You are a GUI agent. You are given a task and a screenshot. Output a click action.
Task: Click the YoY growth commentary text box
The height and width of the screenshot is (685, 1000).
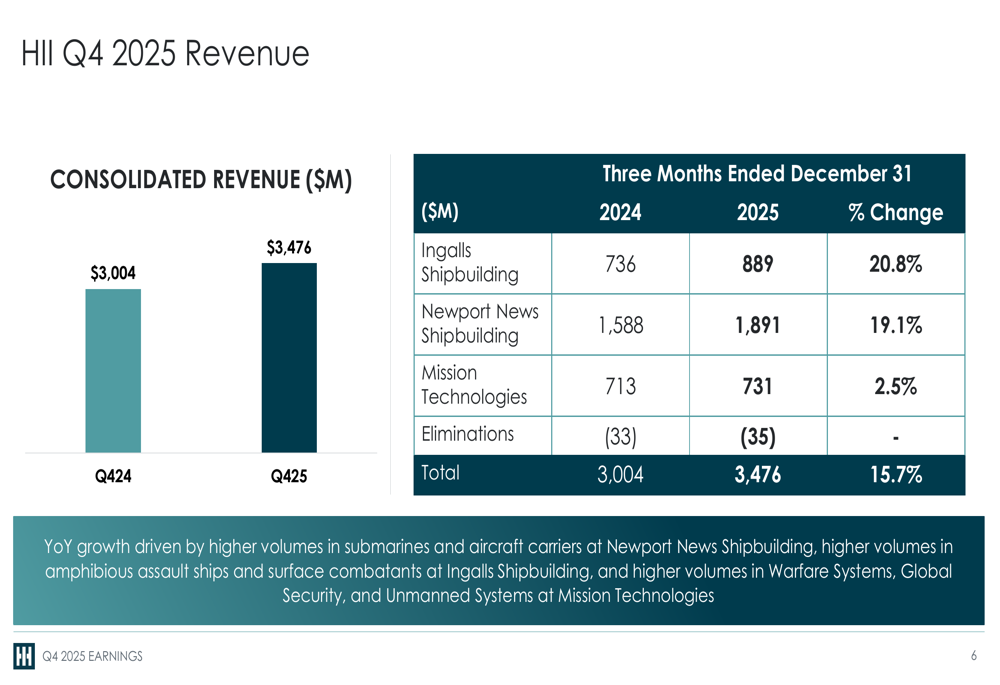pos(498,571)
